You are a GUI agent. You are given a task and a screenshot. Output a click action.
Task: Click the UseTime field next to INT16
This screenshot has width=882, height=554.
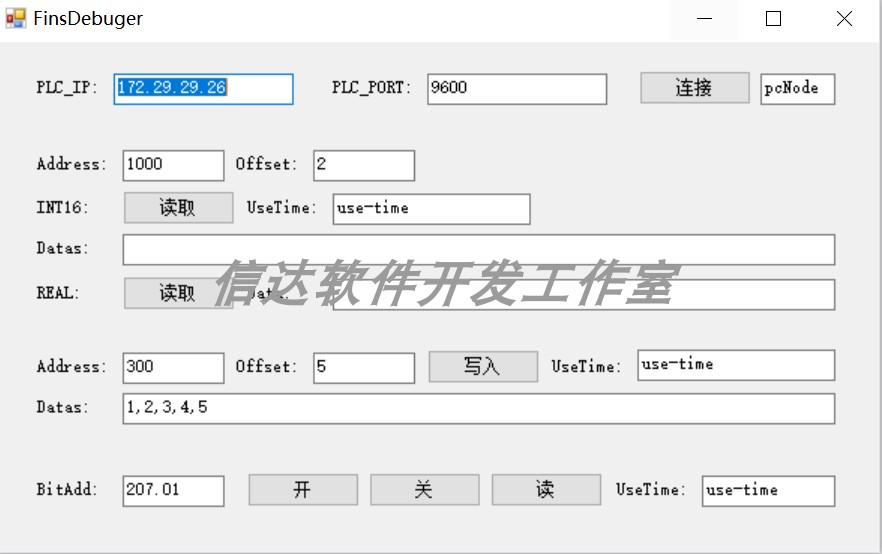(x=431, y=209)
